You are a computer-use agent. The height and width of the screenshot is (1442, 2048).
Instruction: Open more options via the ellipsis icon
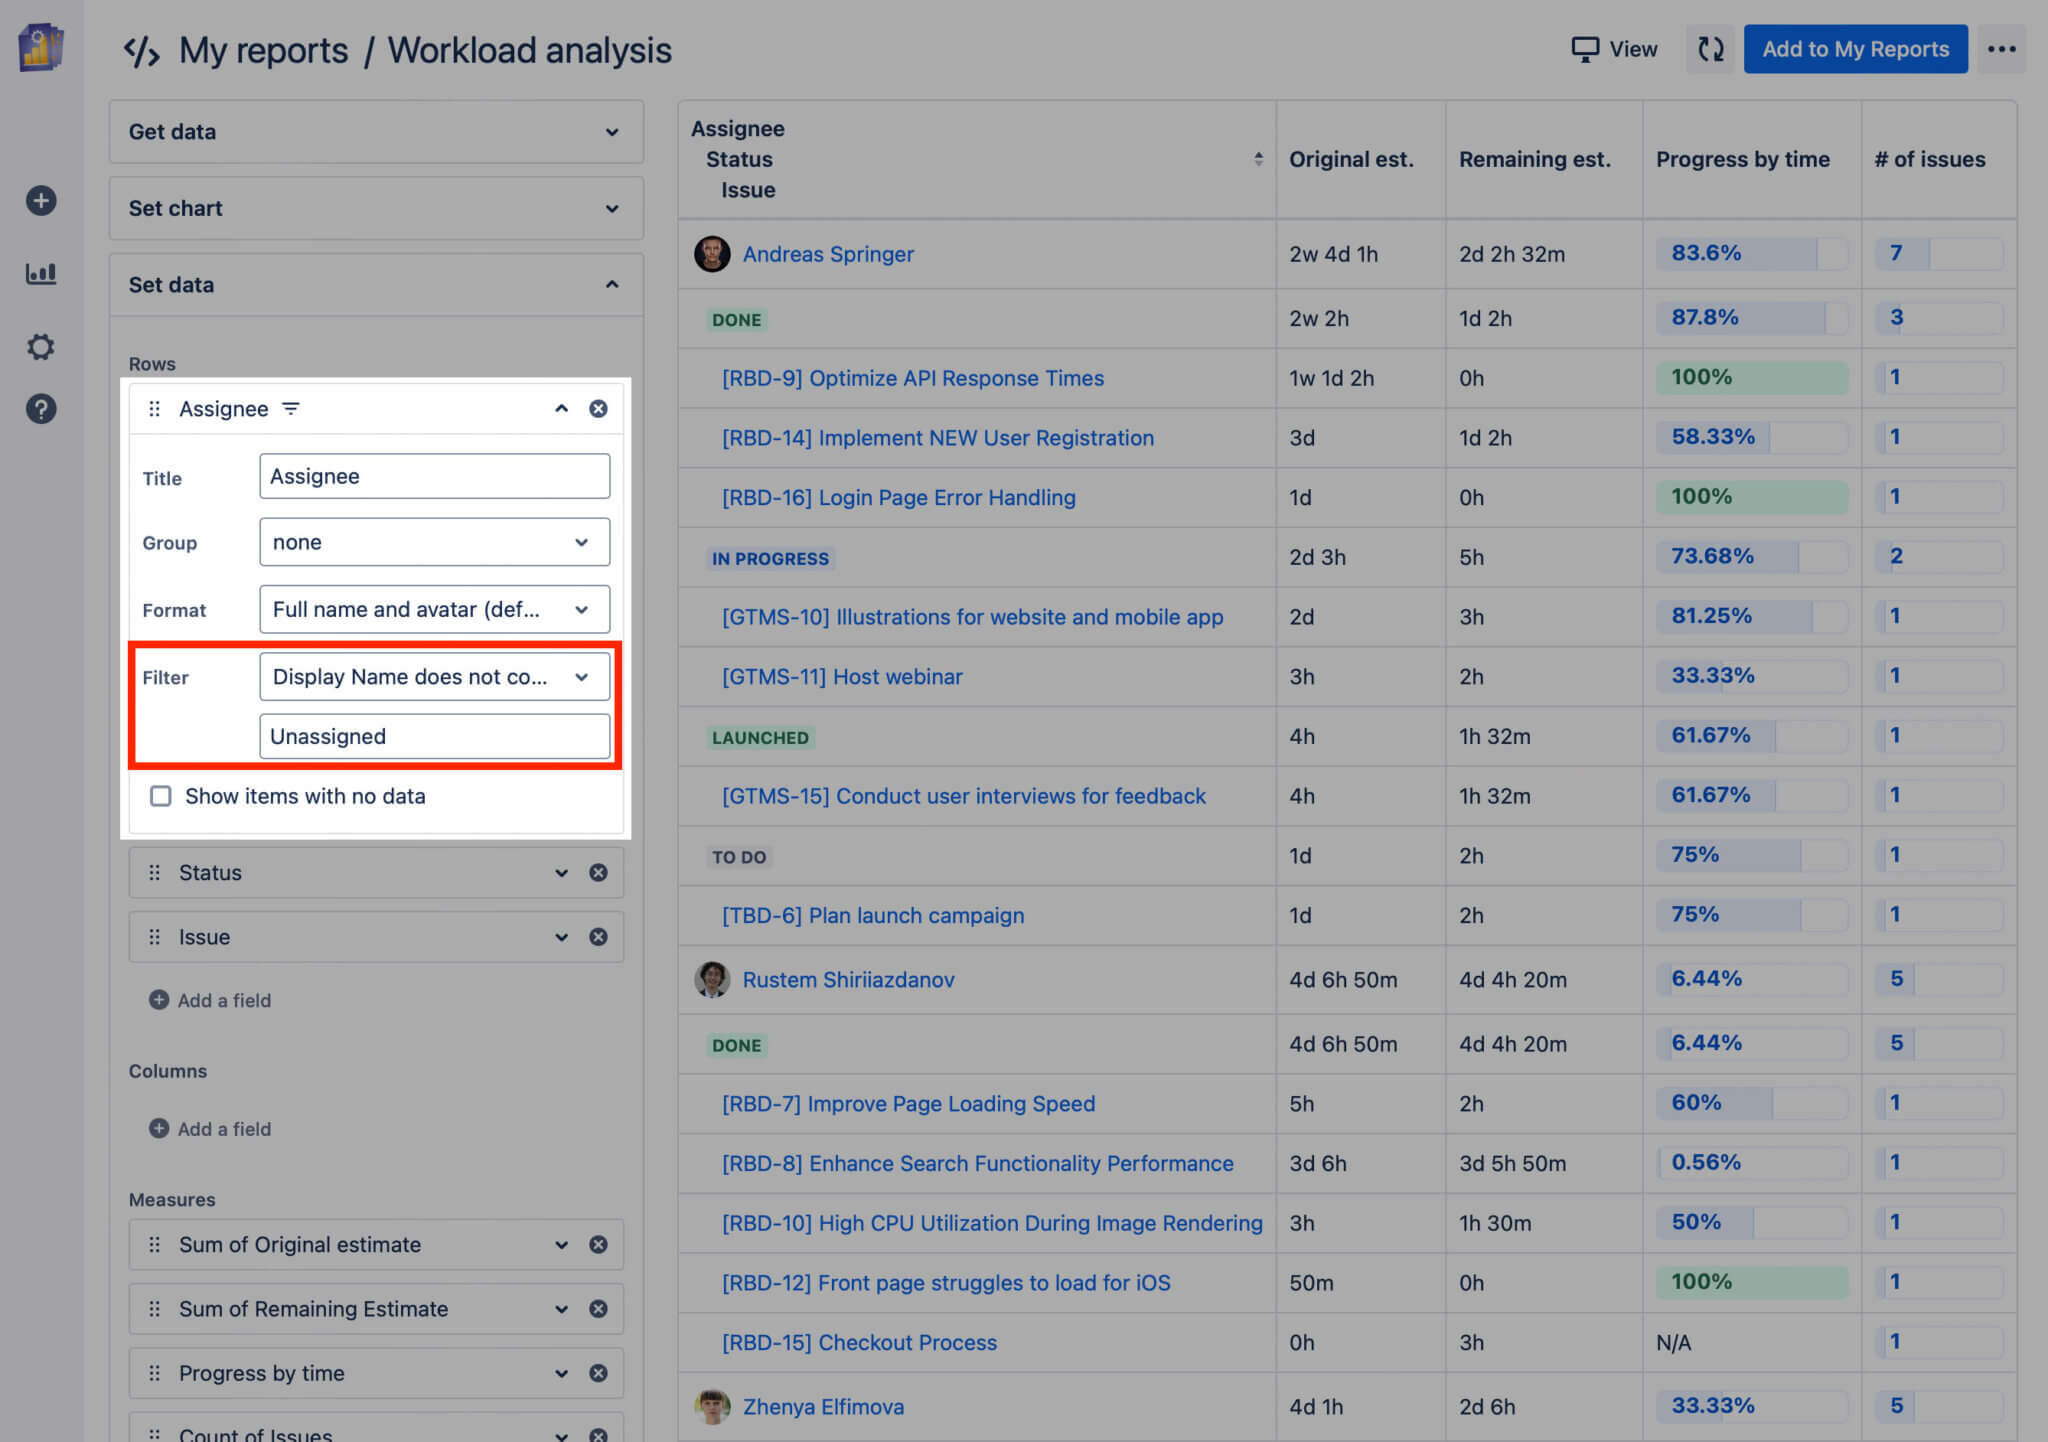click(x=2002, y=48)
